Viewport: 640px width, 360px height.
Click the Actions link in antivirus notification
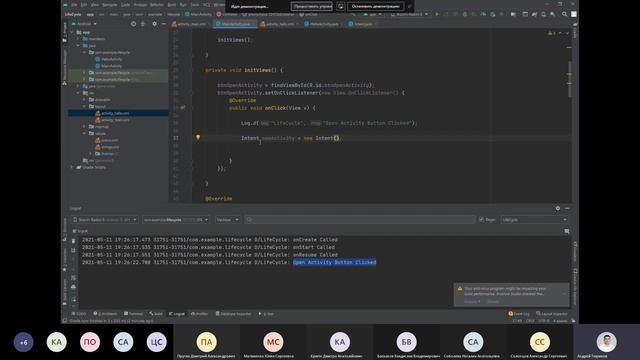pyautogui.click(x=471, y=302)
